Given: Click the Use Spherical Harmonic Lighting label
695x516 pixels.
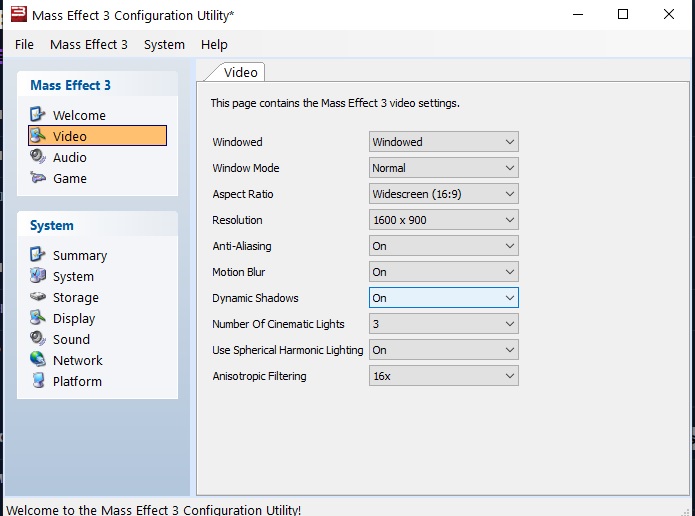Looking at the screenshot, I should (288, 350).
